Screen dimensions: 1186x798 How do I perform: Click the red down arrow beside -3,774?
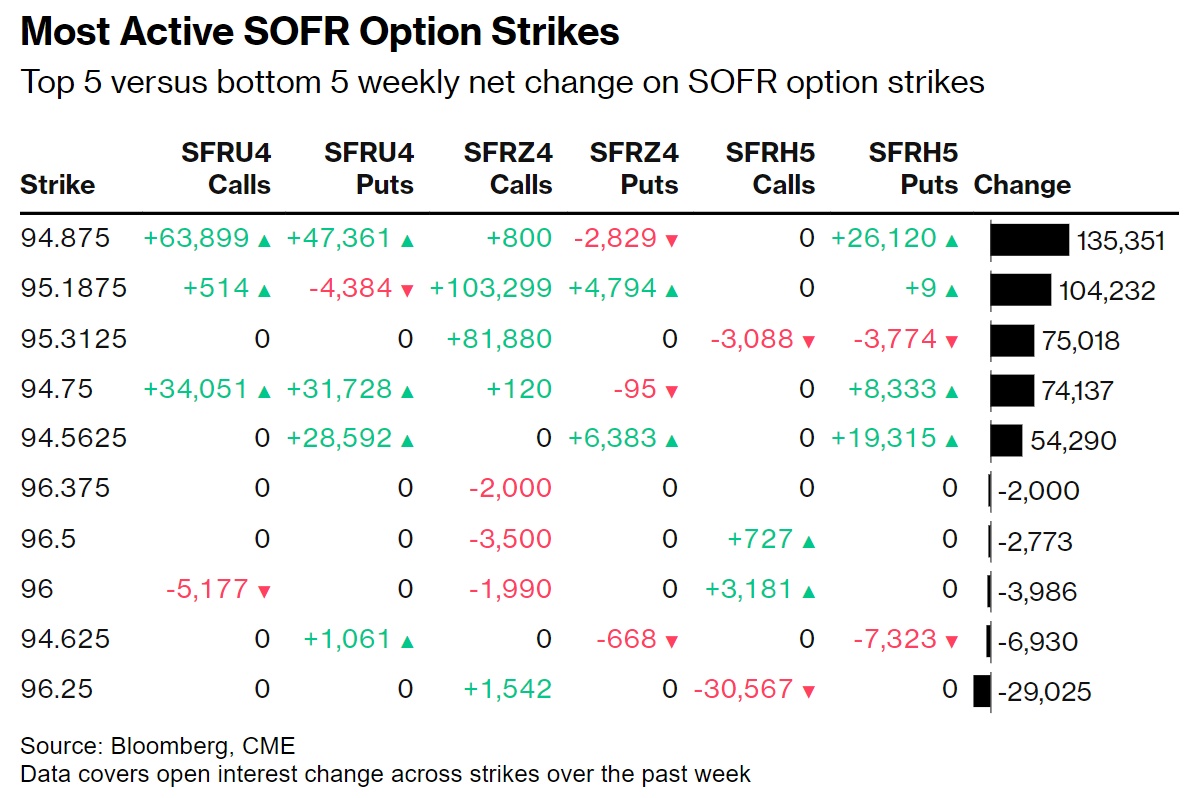click(951, 341)
